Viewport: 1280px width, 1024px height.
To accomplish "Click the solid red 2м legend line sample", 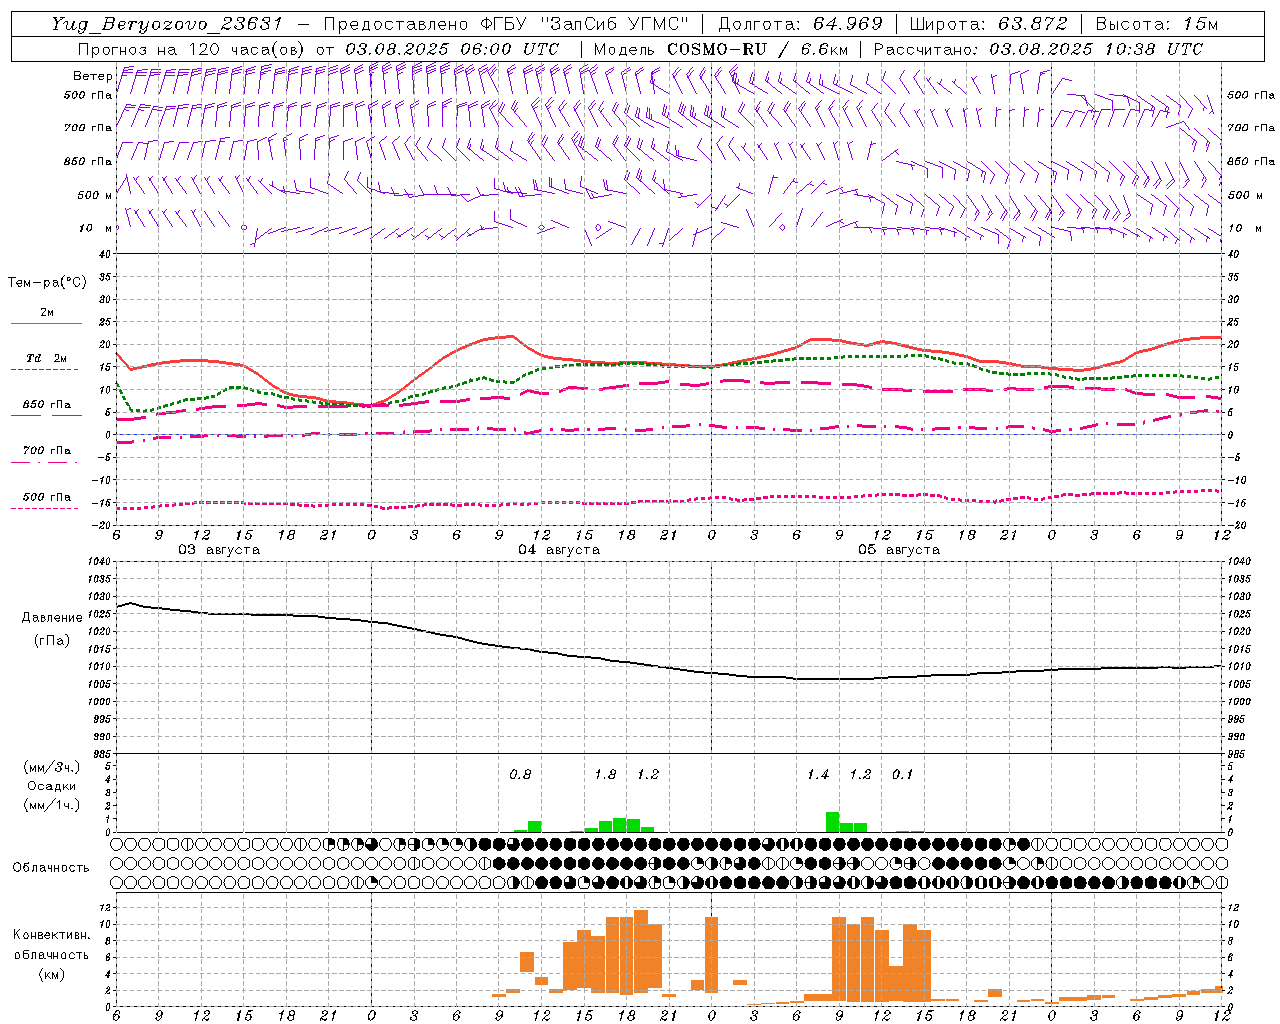I will coord(46,323).
